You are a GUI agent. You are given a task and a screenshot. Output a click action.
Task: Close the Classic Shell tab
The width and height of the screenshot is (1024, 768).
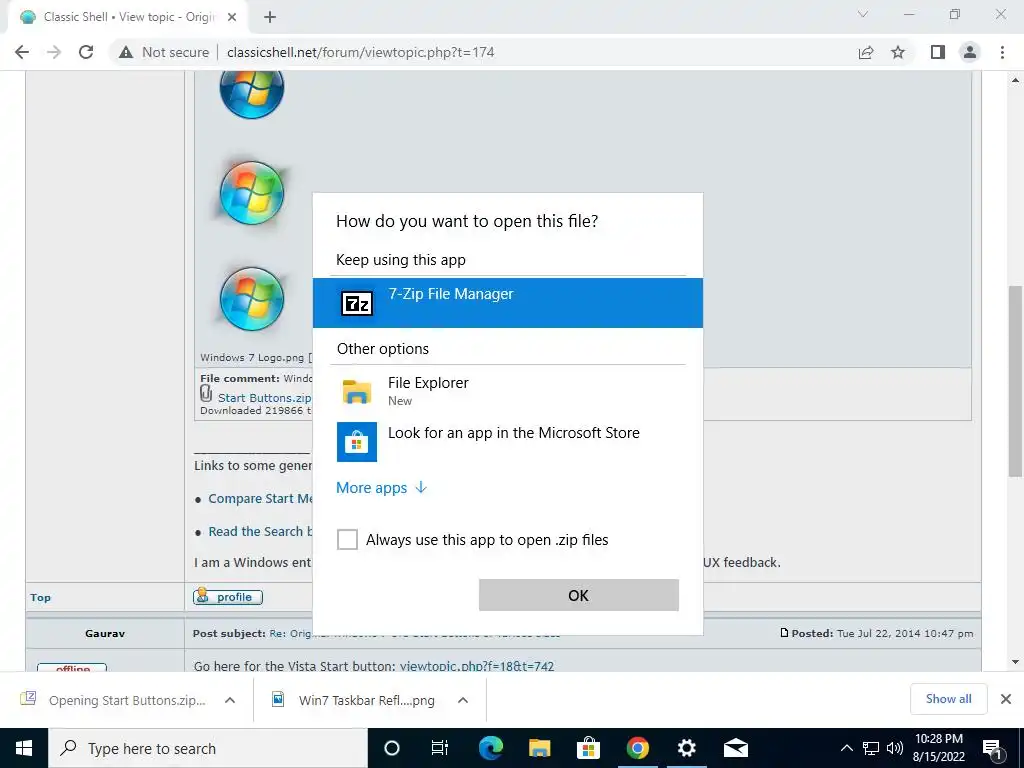pos(232,17)
